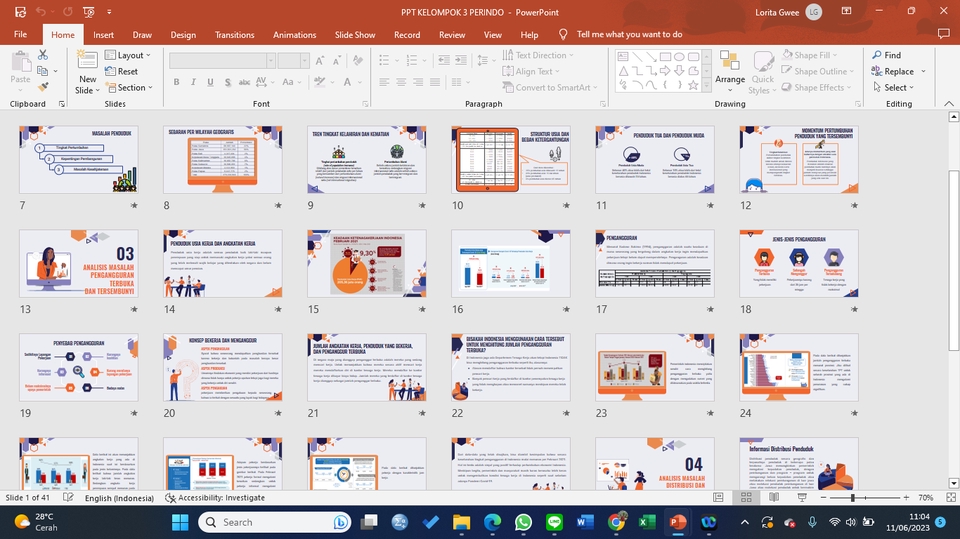
Task: Click the 70% zoom level text
Action: [926, 497]
